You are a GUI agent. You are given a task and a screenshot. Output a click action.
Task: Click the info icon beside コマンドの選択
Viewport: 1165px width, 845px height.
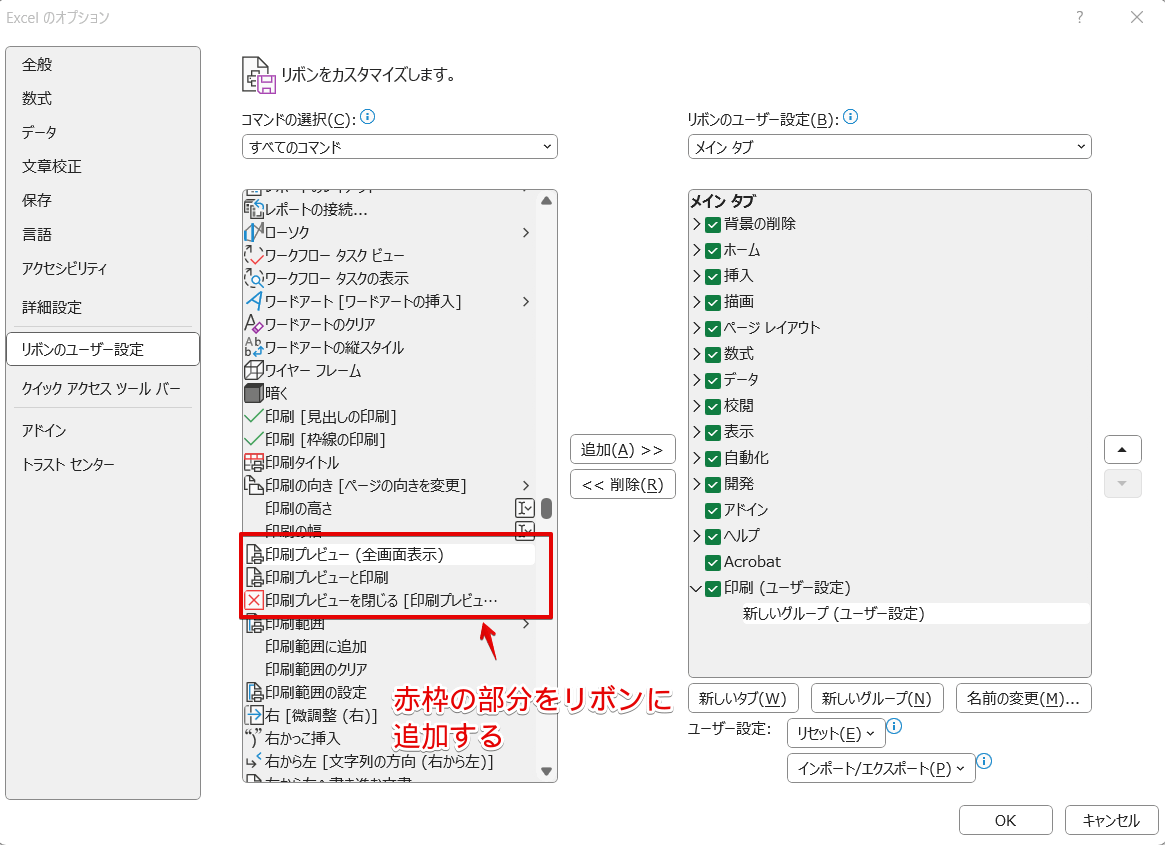tap(366, 117)
